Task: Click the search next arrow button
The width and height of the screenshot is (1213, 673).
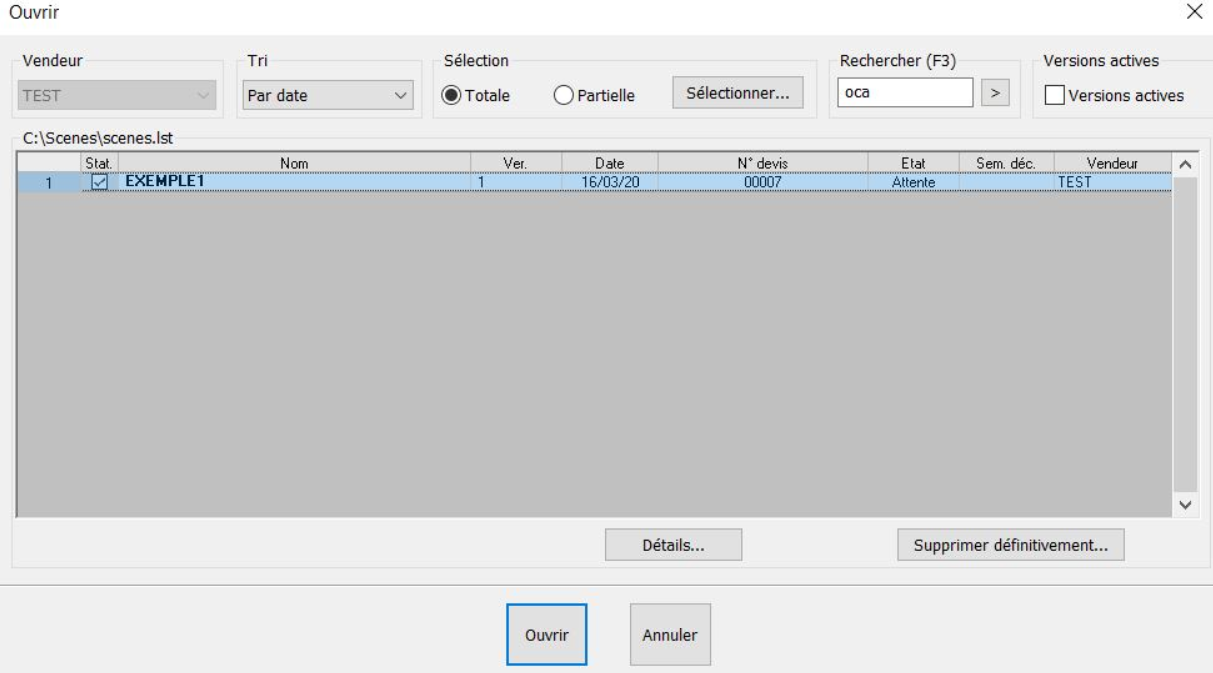Action: click(x=994, y=93)
